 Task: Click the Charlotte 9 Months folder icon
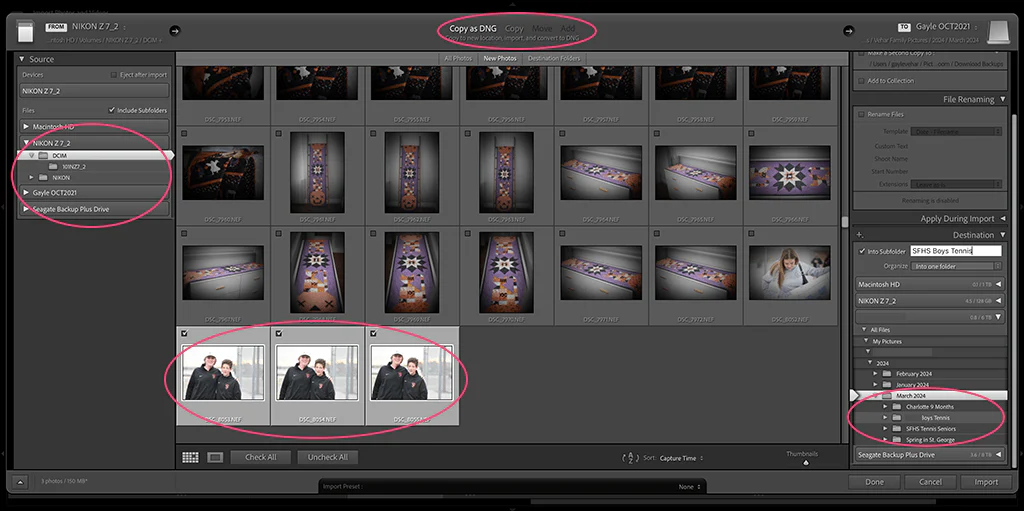tap(896, 406)
